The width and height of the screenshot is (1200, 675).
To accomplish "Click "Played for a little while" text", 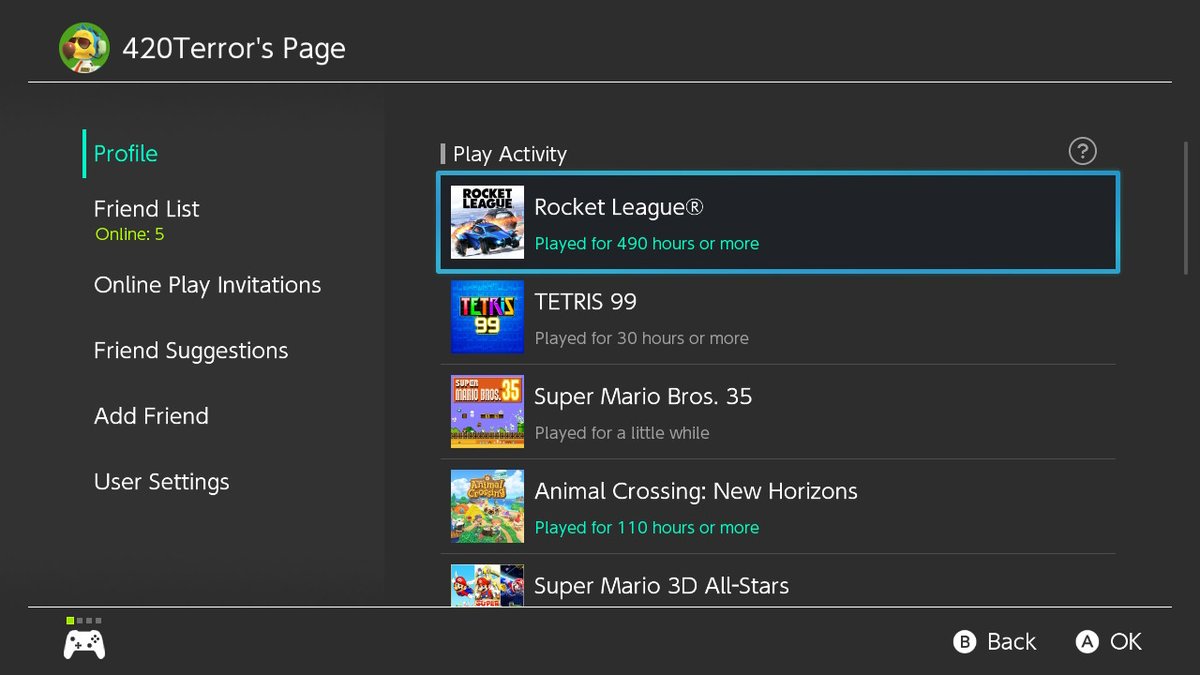I will point(622,433).
